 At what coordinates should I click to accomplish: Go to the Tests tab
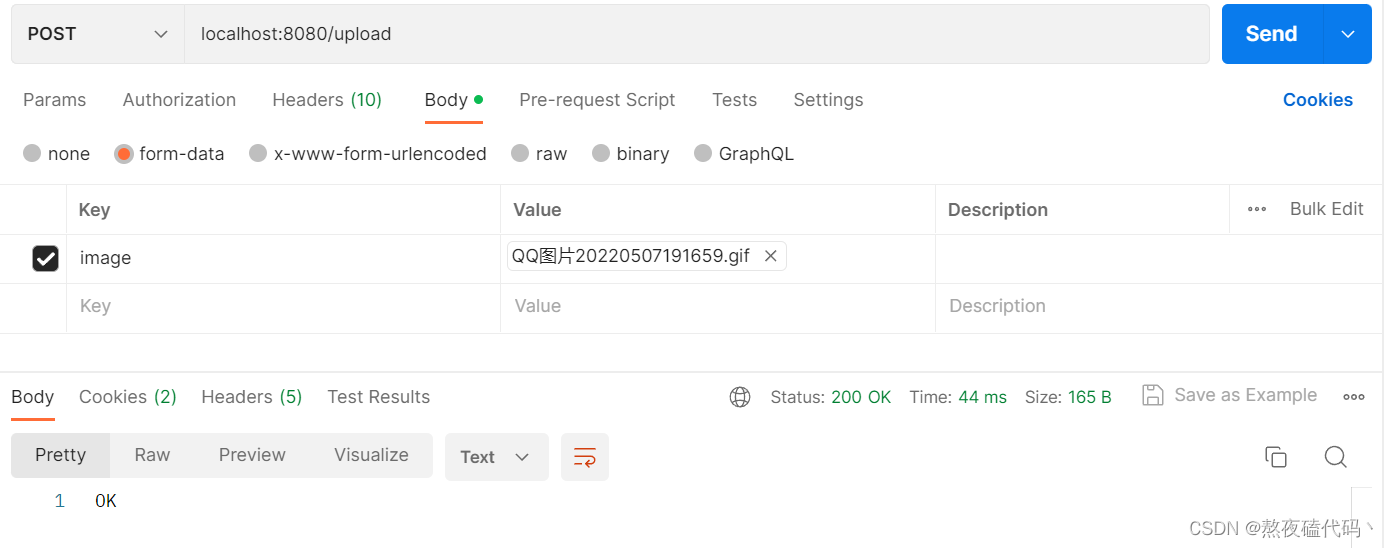click(734, 100)
